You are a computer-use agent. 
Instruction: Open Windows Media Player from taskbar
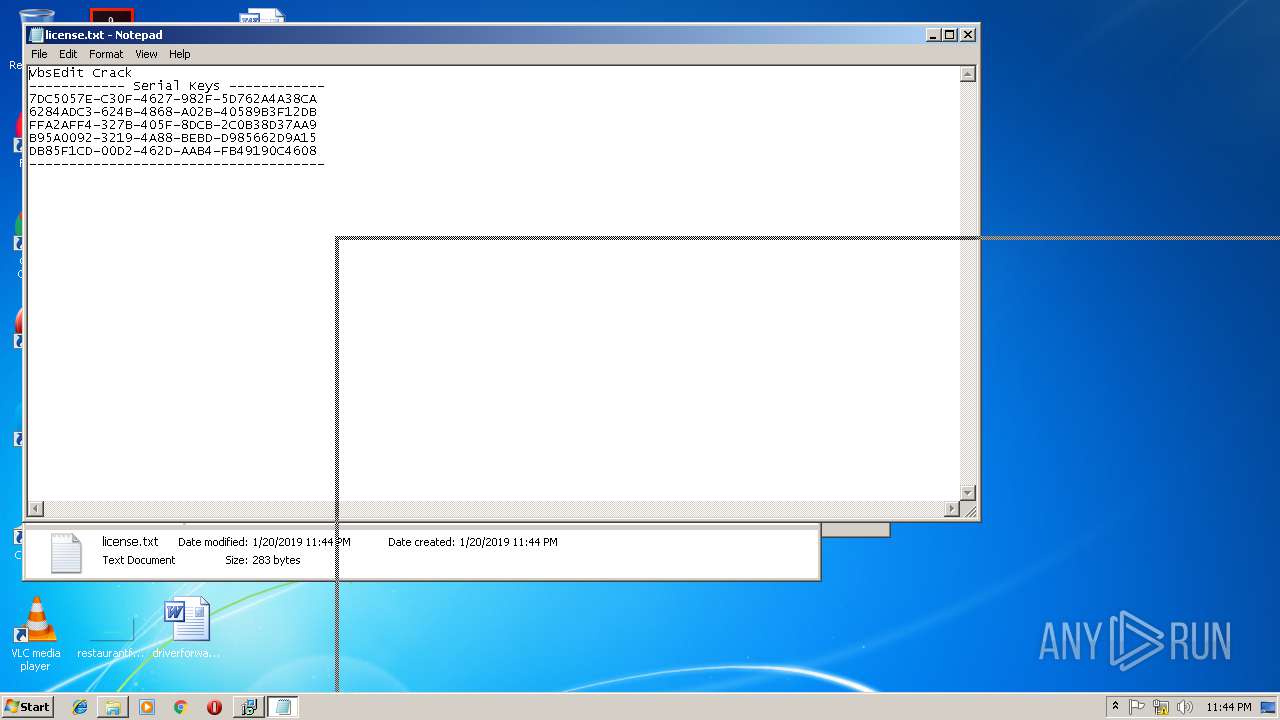pos(147,707)
